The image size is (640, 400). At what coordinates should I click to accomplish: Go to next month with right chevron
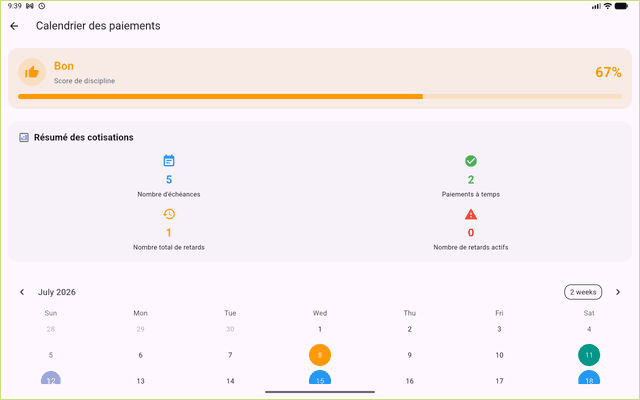[x=618, y=292]
